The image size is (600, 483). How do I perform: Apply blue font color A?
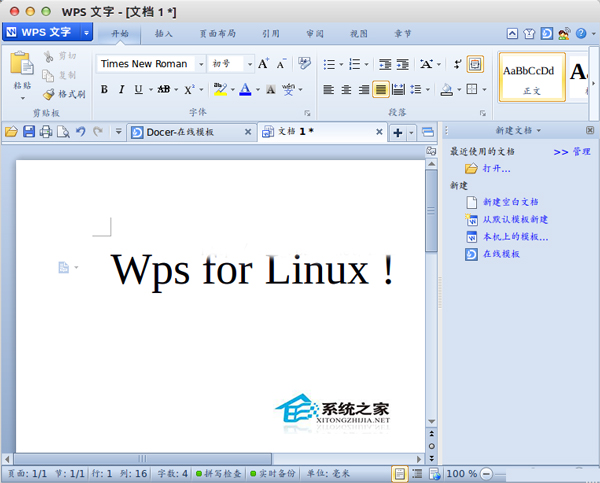click(x=245, y=90)
